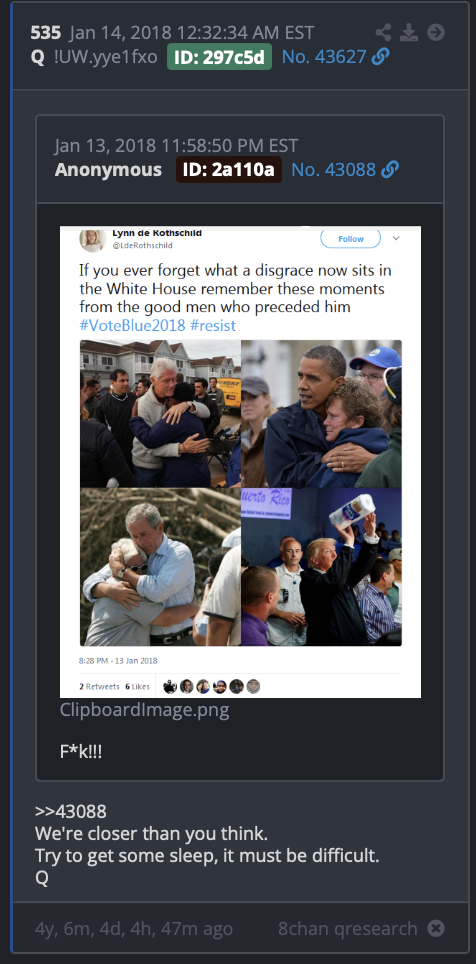476x964 pixels.
Task: Click the #VoteBlue2018 hashtag
Action: pyautogui.click(x=132, y=325)
